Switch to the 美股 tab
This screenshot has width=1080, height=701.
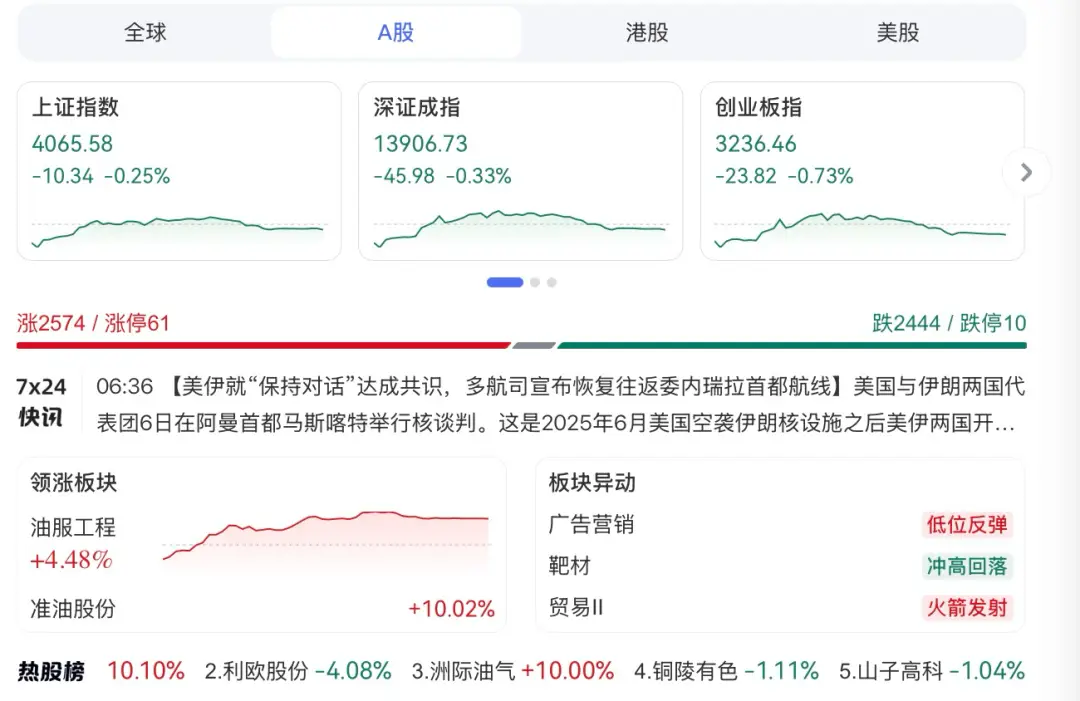897,31
